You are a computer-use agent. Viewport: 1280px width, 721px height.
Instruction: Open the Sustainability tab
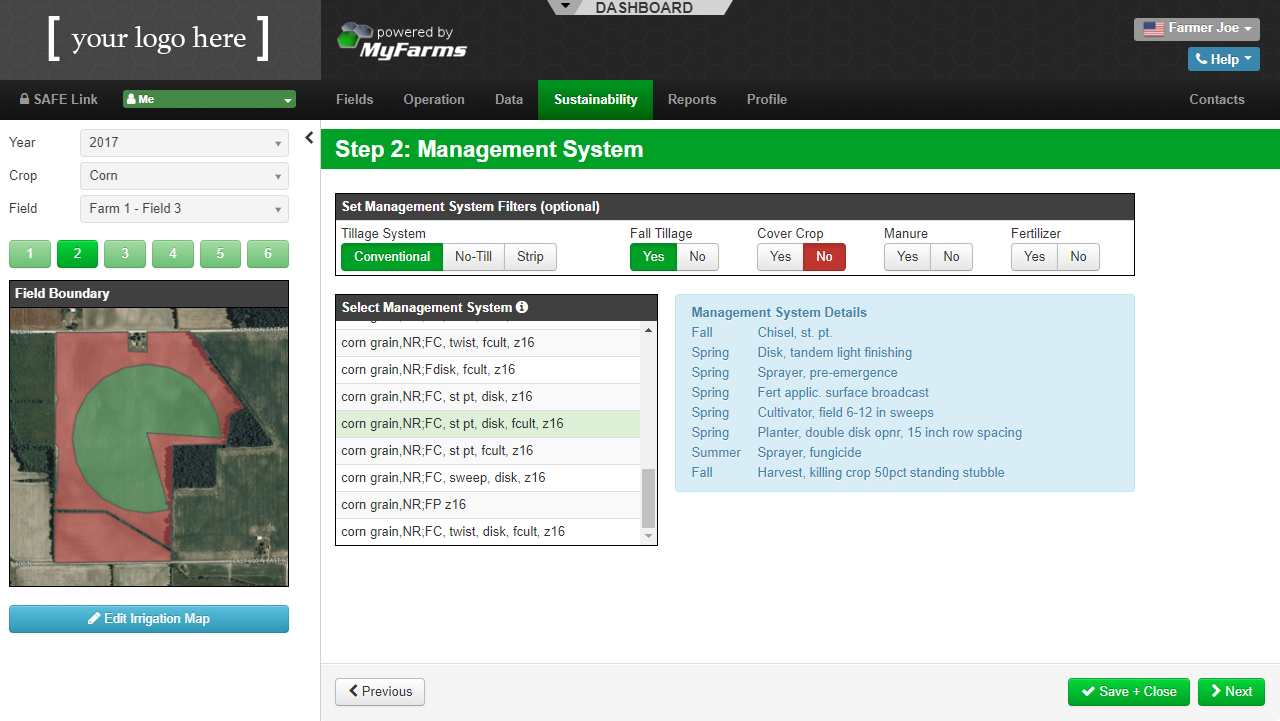pyautogui.click(x=595, y=100)
